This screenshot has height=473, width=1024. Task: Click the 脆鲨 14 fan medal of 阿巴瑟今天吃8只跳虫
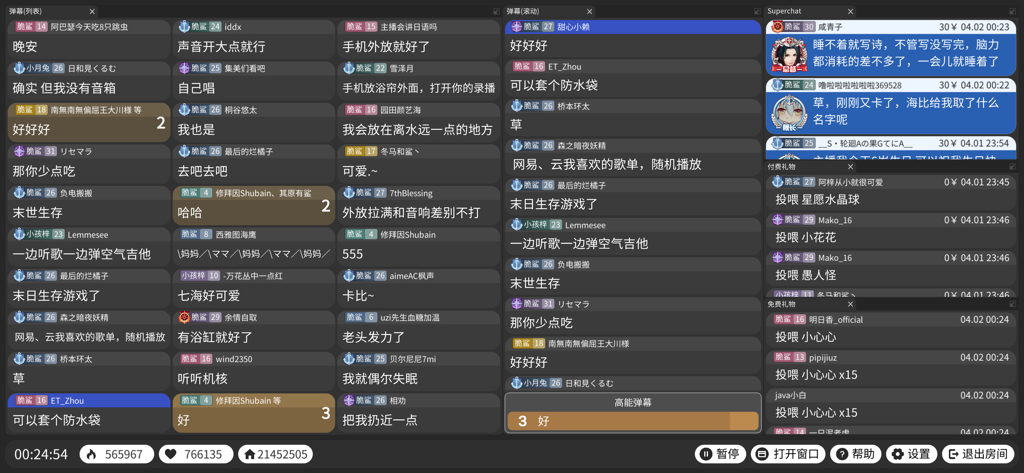tap(31, 27)
